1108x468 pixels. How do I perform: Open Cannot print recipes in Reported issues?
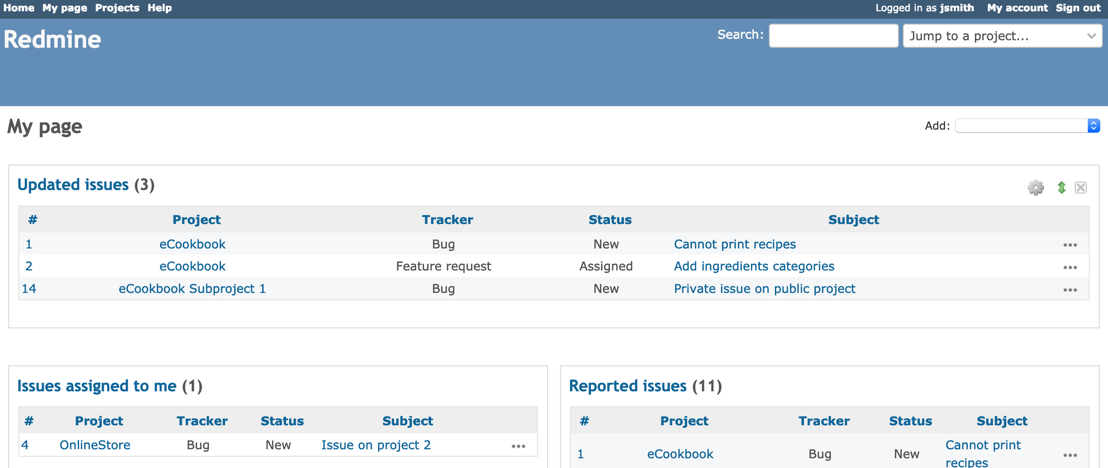[983, 455]
